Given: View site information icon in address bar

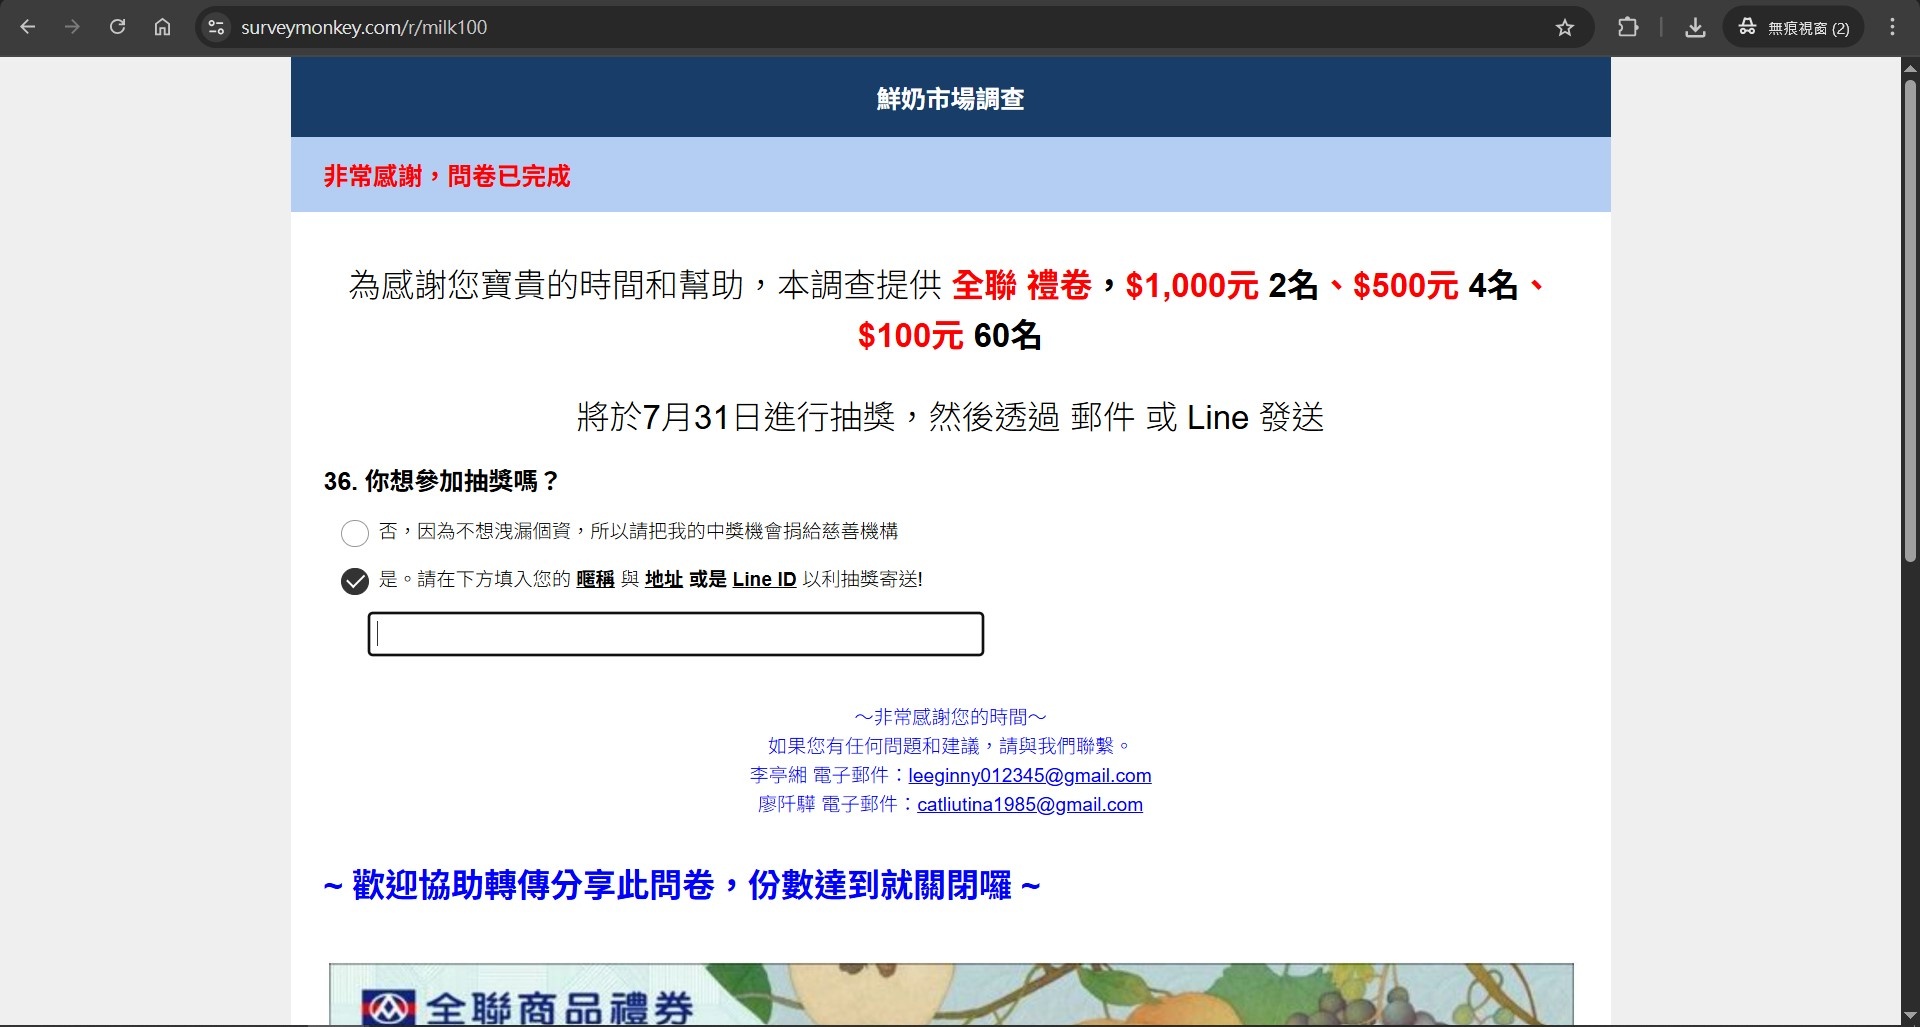Looking at the screenshot, I should click(216, 27).
